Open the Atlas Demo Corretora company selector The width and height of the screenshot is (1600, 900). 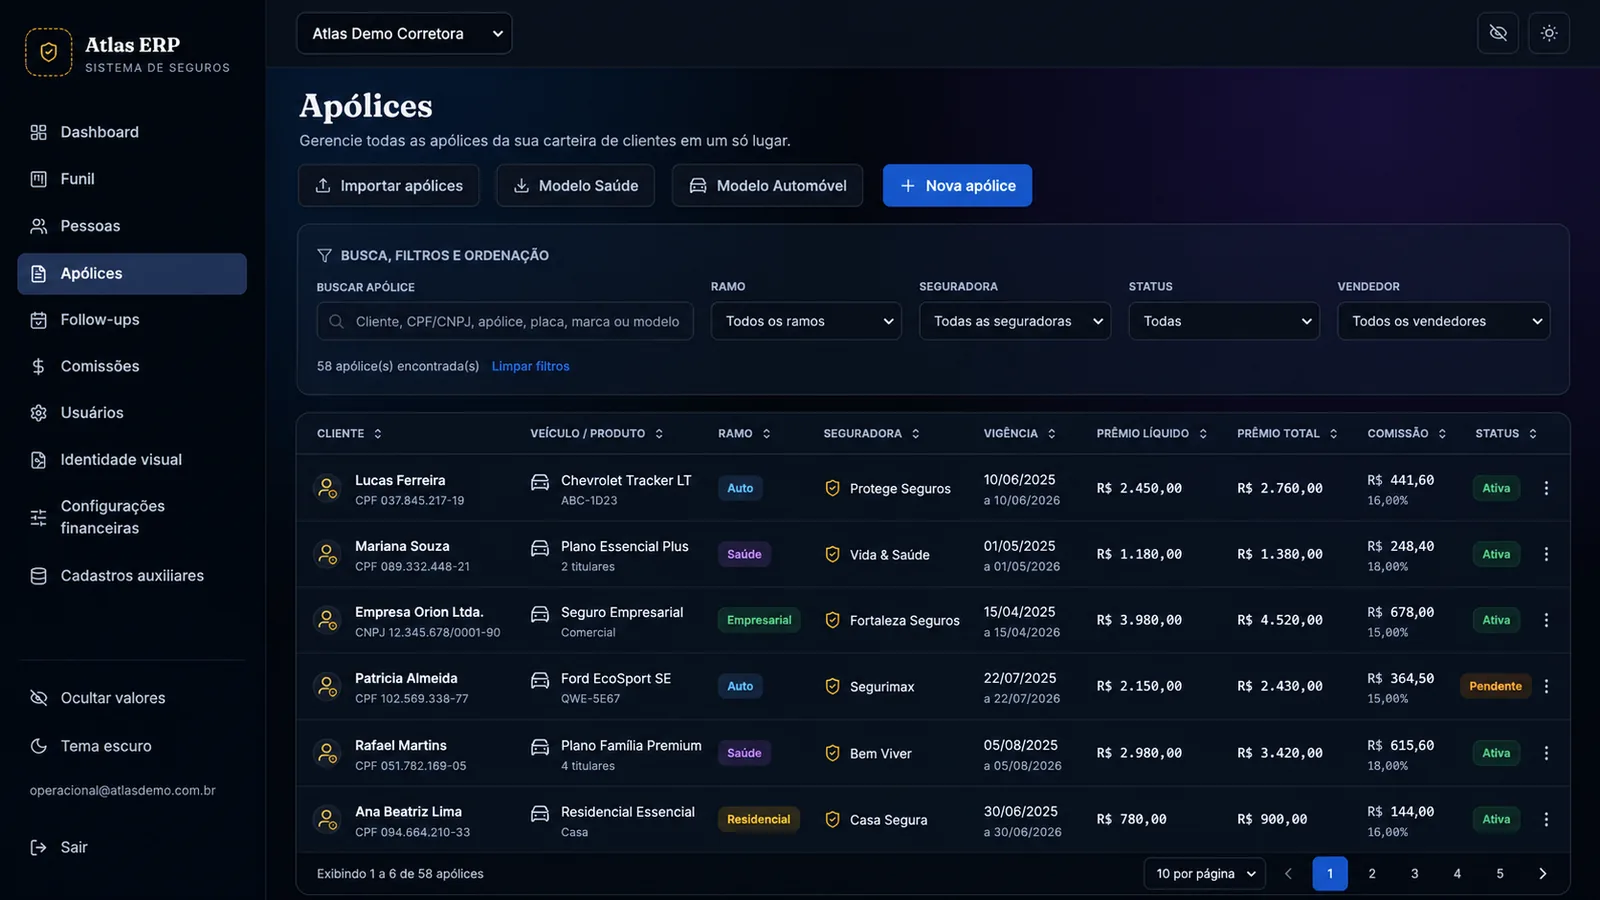click(404, 33)
